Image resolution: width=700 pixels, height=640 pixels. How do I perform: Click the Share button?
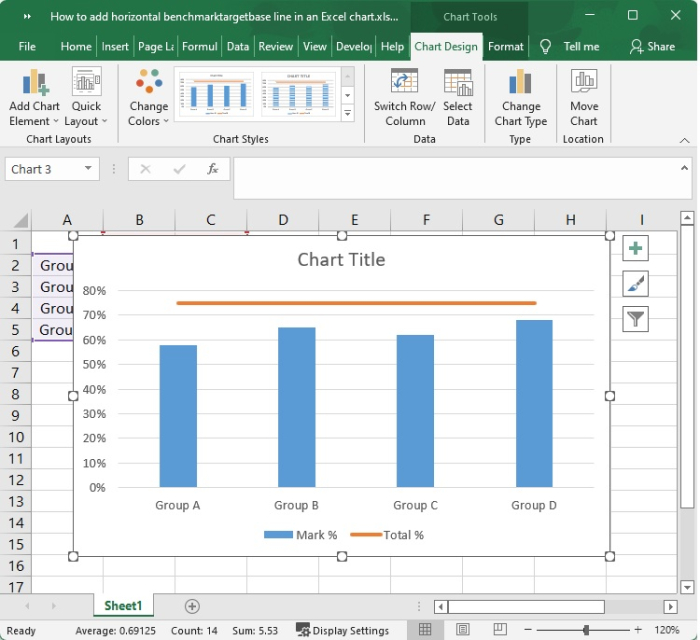652,46
